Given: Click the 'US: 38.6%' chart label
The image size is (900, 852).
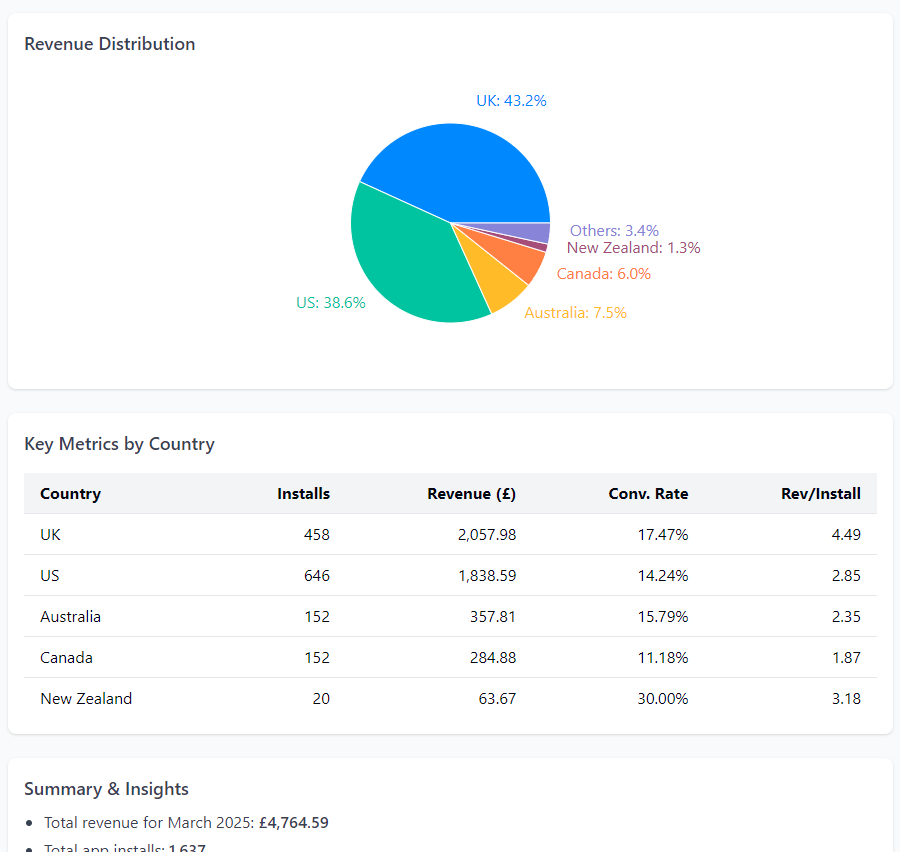Looking at the screenshot, I should (x=331, y=303).
